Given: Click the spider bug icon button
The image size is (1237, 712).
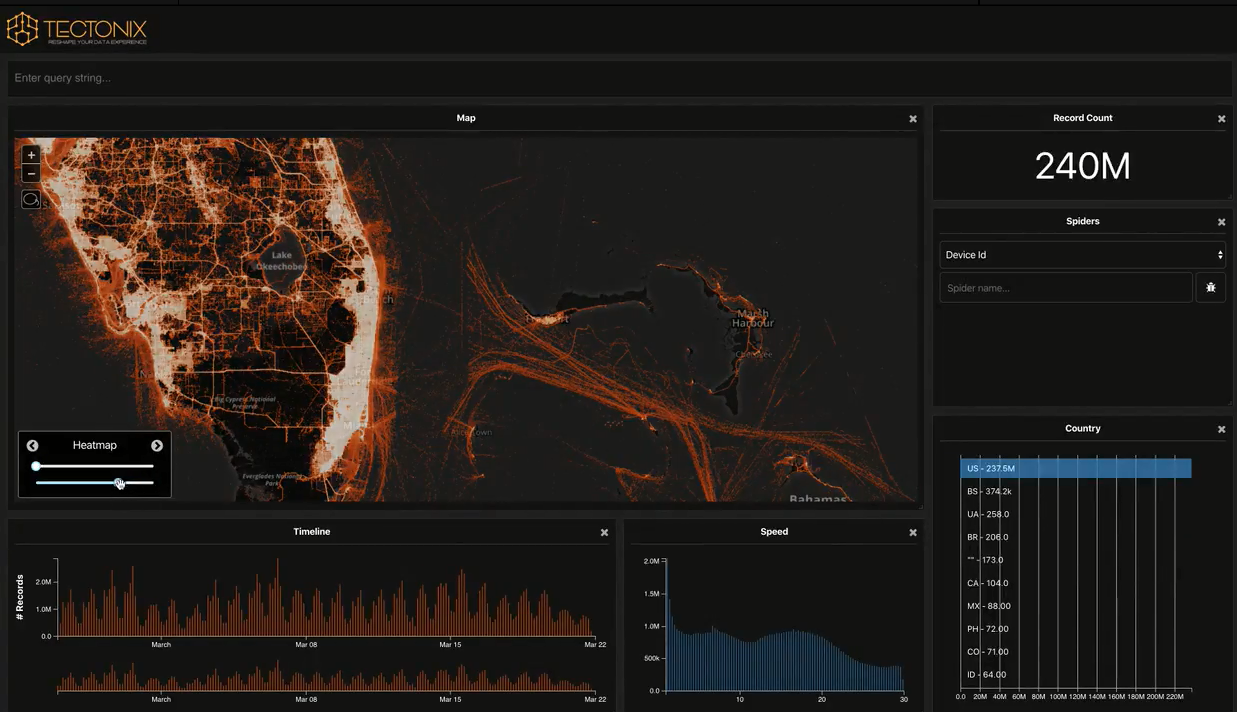Looking at the screenshot, I should (x=1210, y=288).
